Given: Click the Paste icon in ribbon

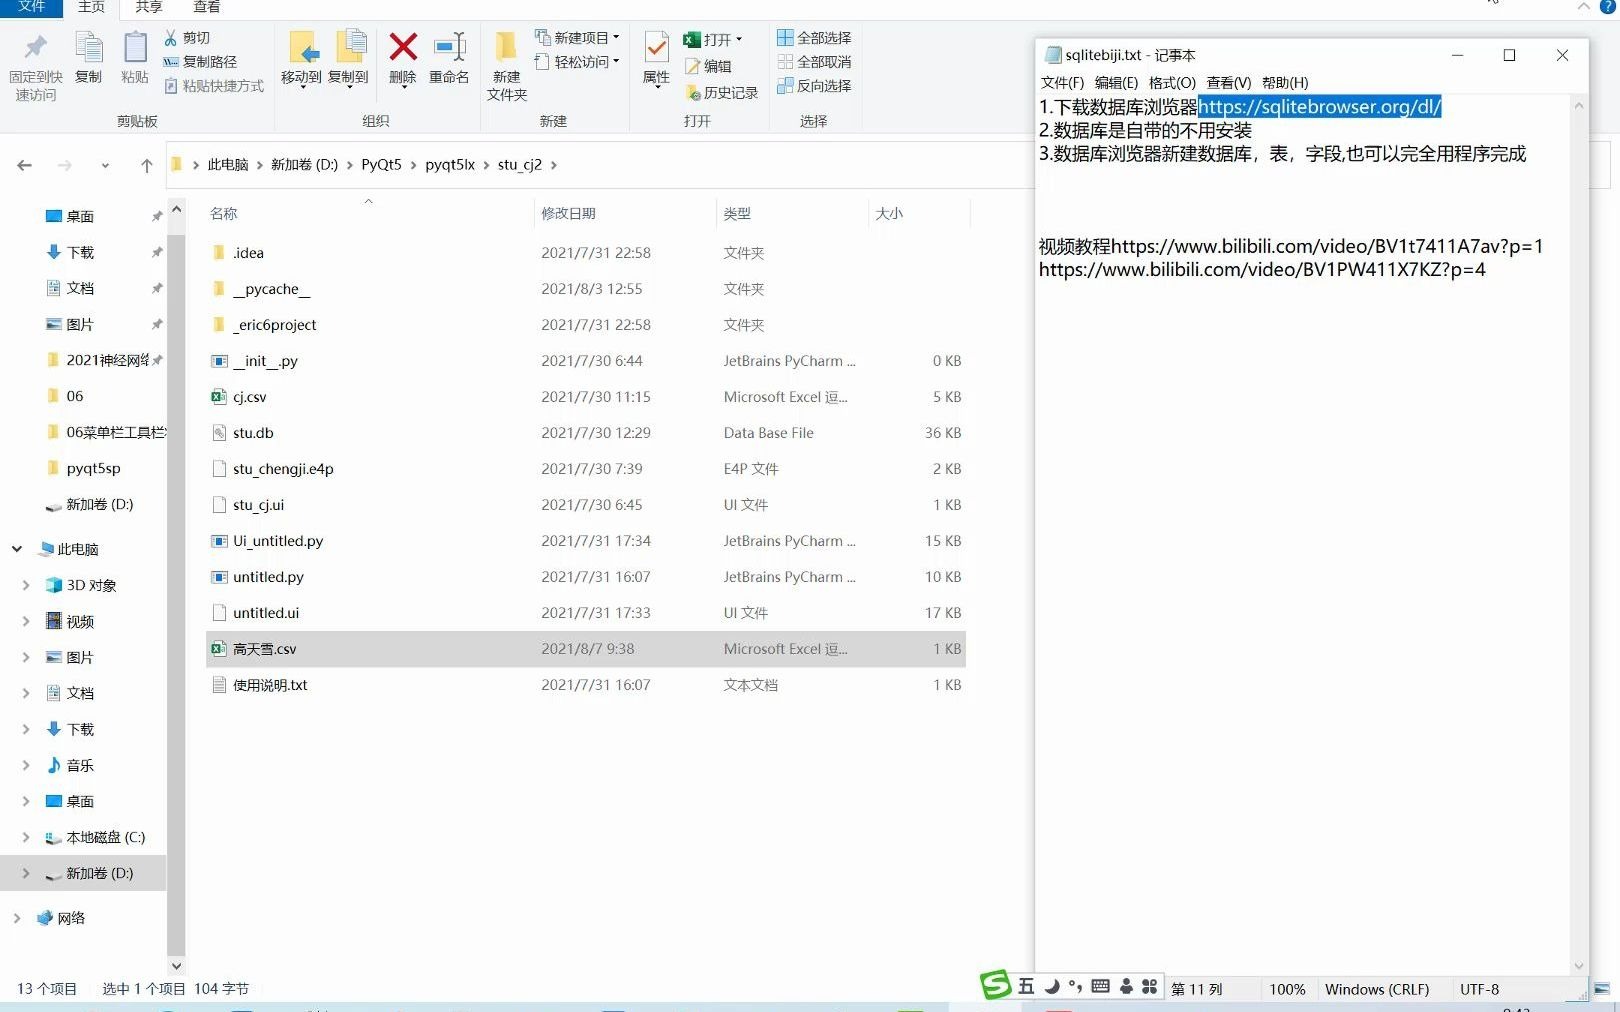Looking at the screenshot, I should (x=135, y=48).
